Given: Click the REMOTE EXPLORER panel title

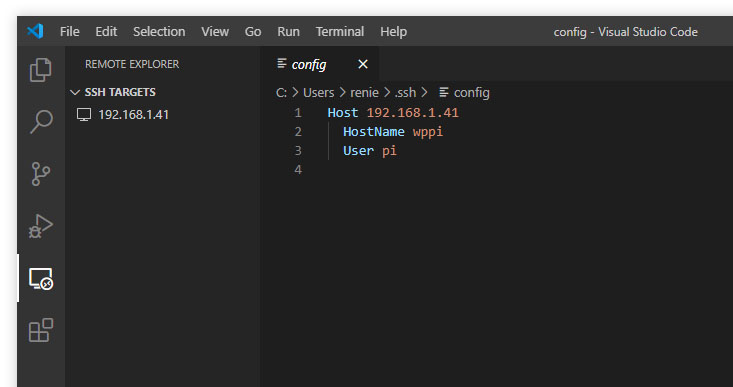Looking at the screenshot, I should pyautogui.click(x=132, y=64).
